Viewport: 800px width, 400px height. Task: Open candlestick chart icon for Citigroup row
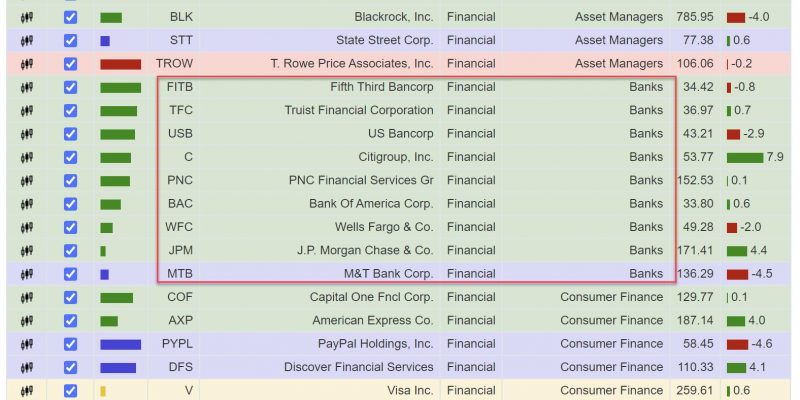click(27, 158)
